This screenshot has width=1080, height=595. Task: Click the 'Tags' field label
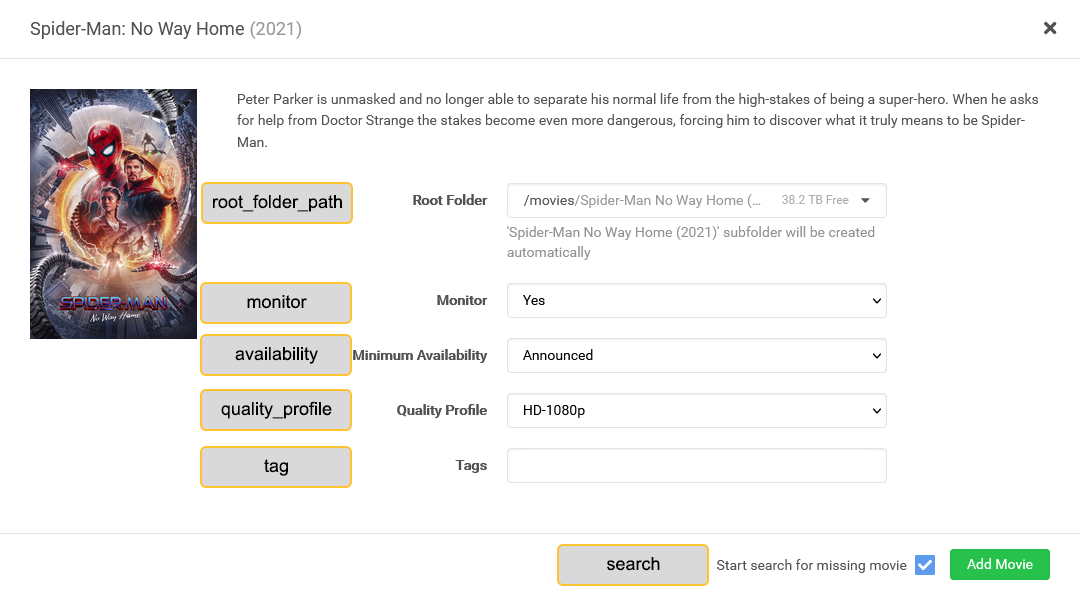pos(471,466)
